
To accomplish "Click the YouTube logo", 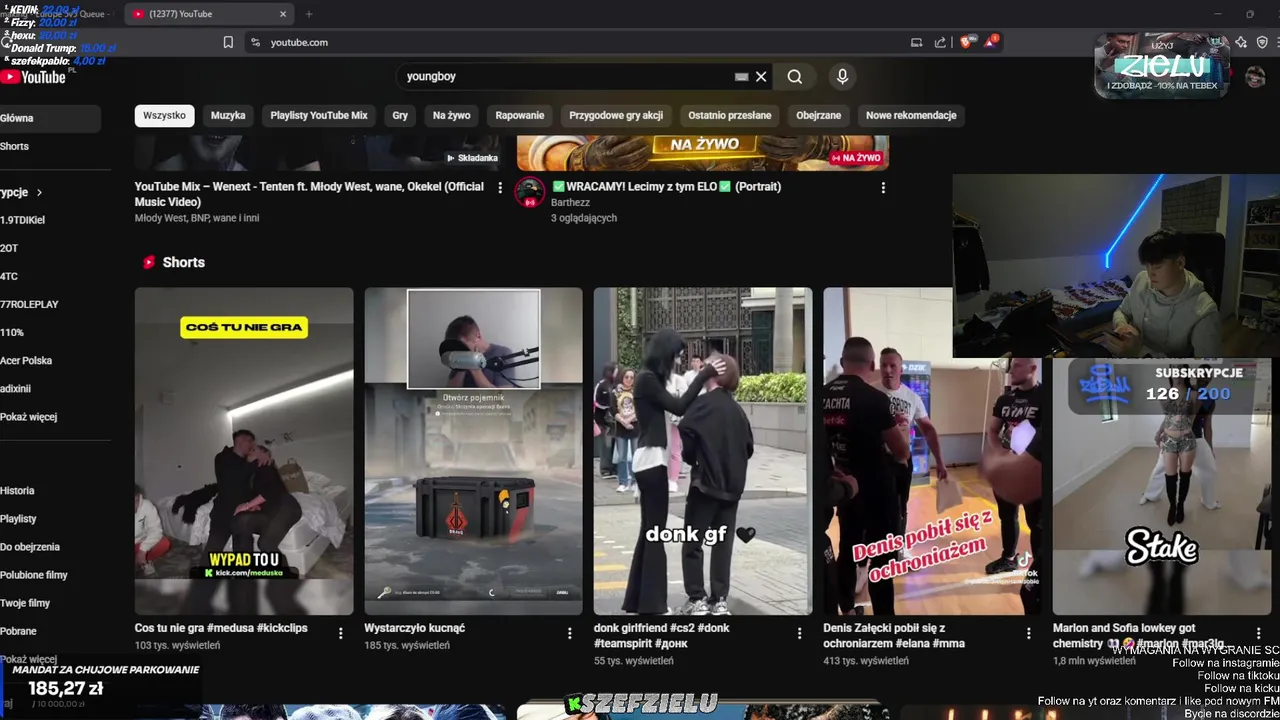I will pos(33,77).
